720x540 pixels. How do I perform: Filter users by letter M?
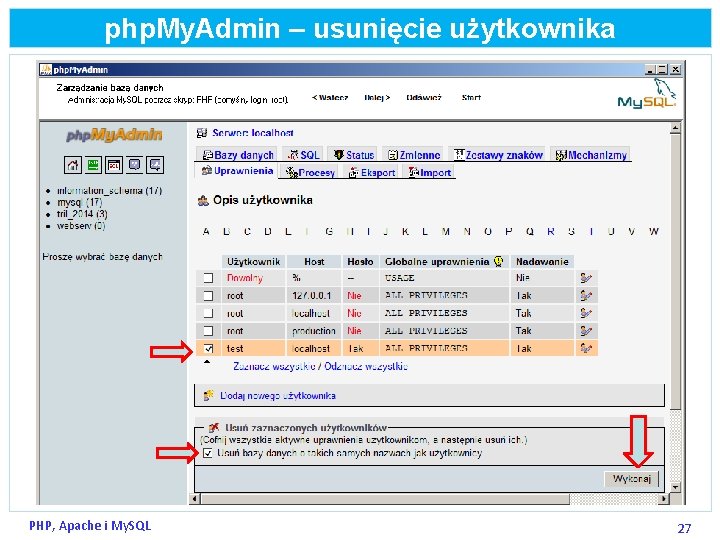pyautogui.click(x=445, y=231)
